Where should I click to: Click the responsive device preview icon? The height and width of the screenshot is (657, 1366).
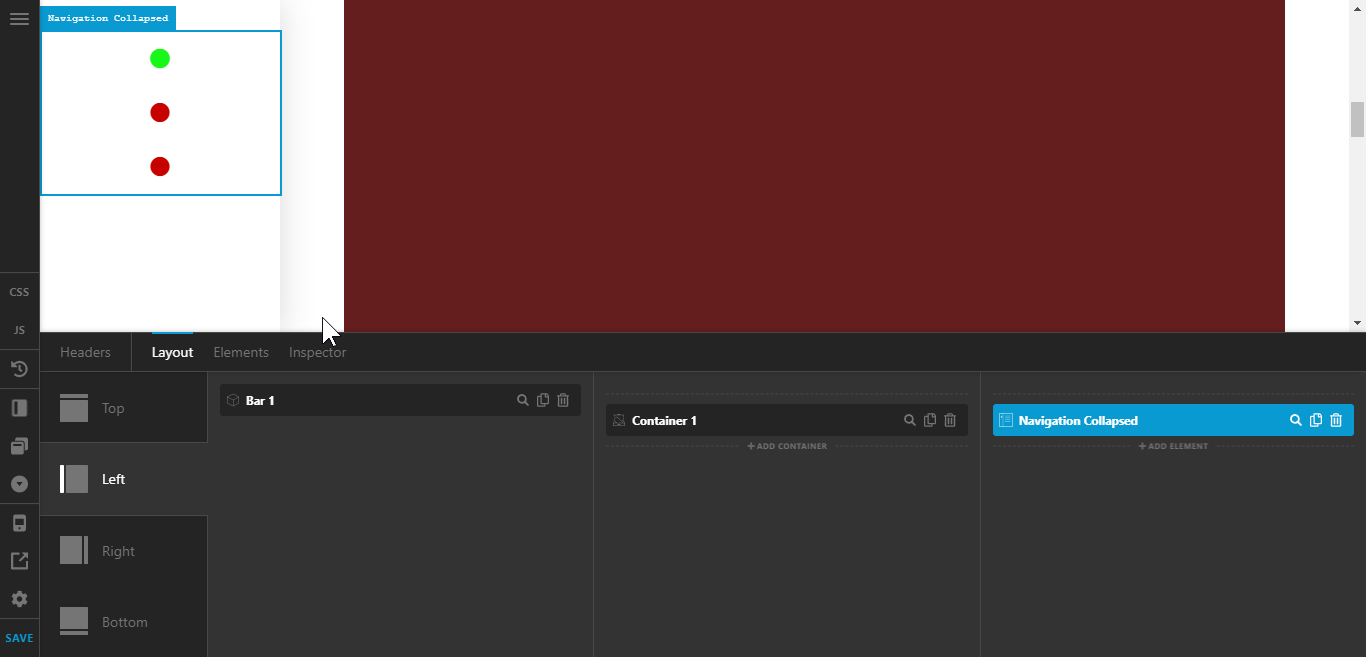pyautogui.click(x=19, y=523)
